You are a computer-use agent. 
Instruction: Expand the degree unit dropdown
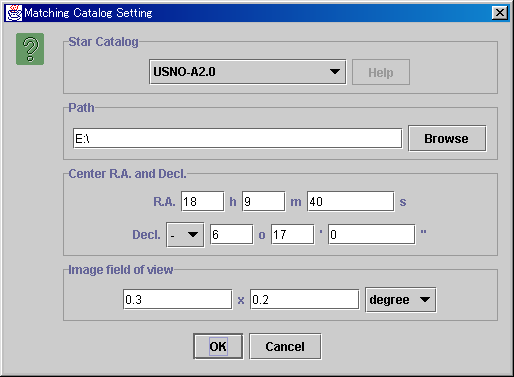point(401,300)
